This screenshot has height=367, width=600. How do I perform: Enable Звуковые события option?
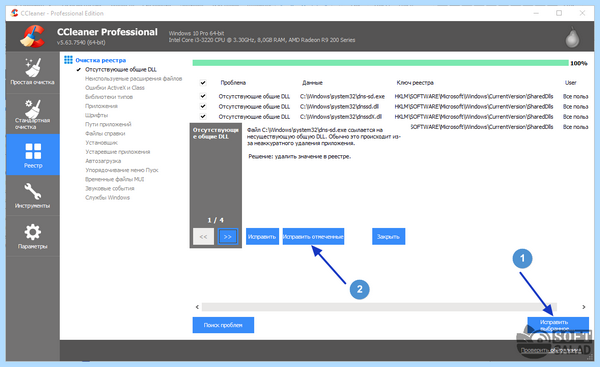(109, 188)
